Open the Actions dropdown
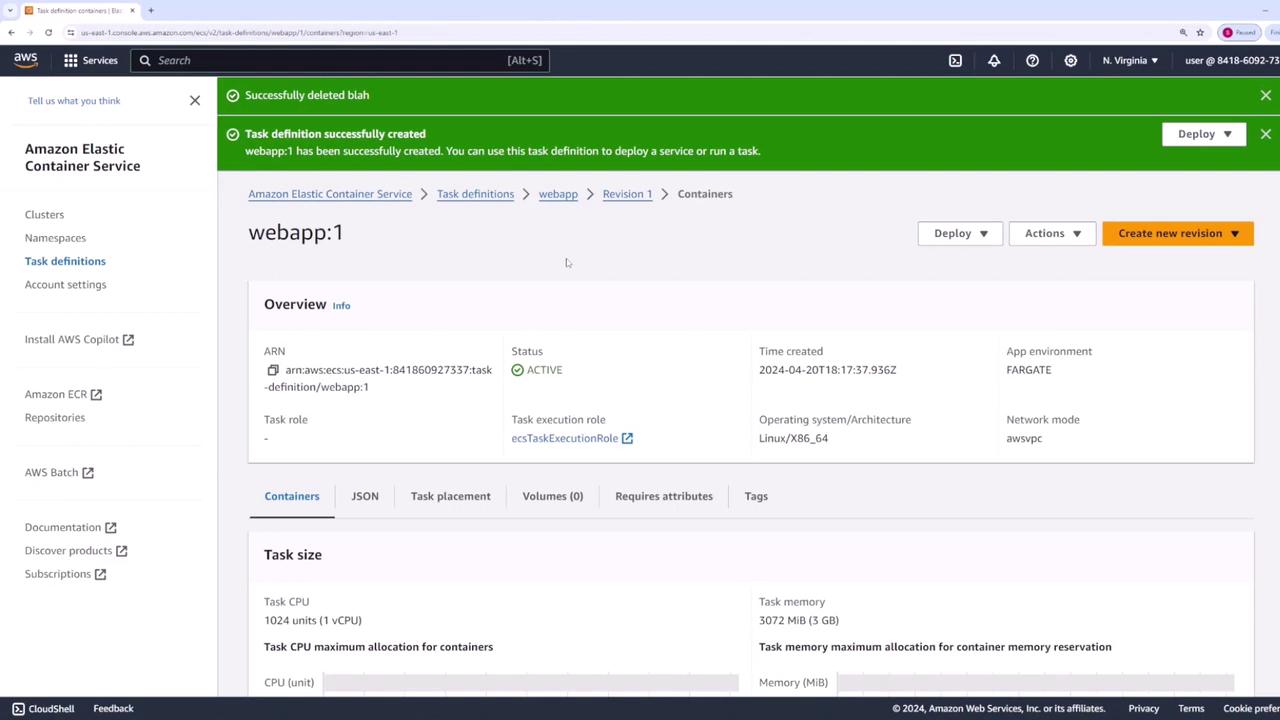Viewport: 1280px width, 720px height. (1052, 233)
